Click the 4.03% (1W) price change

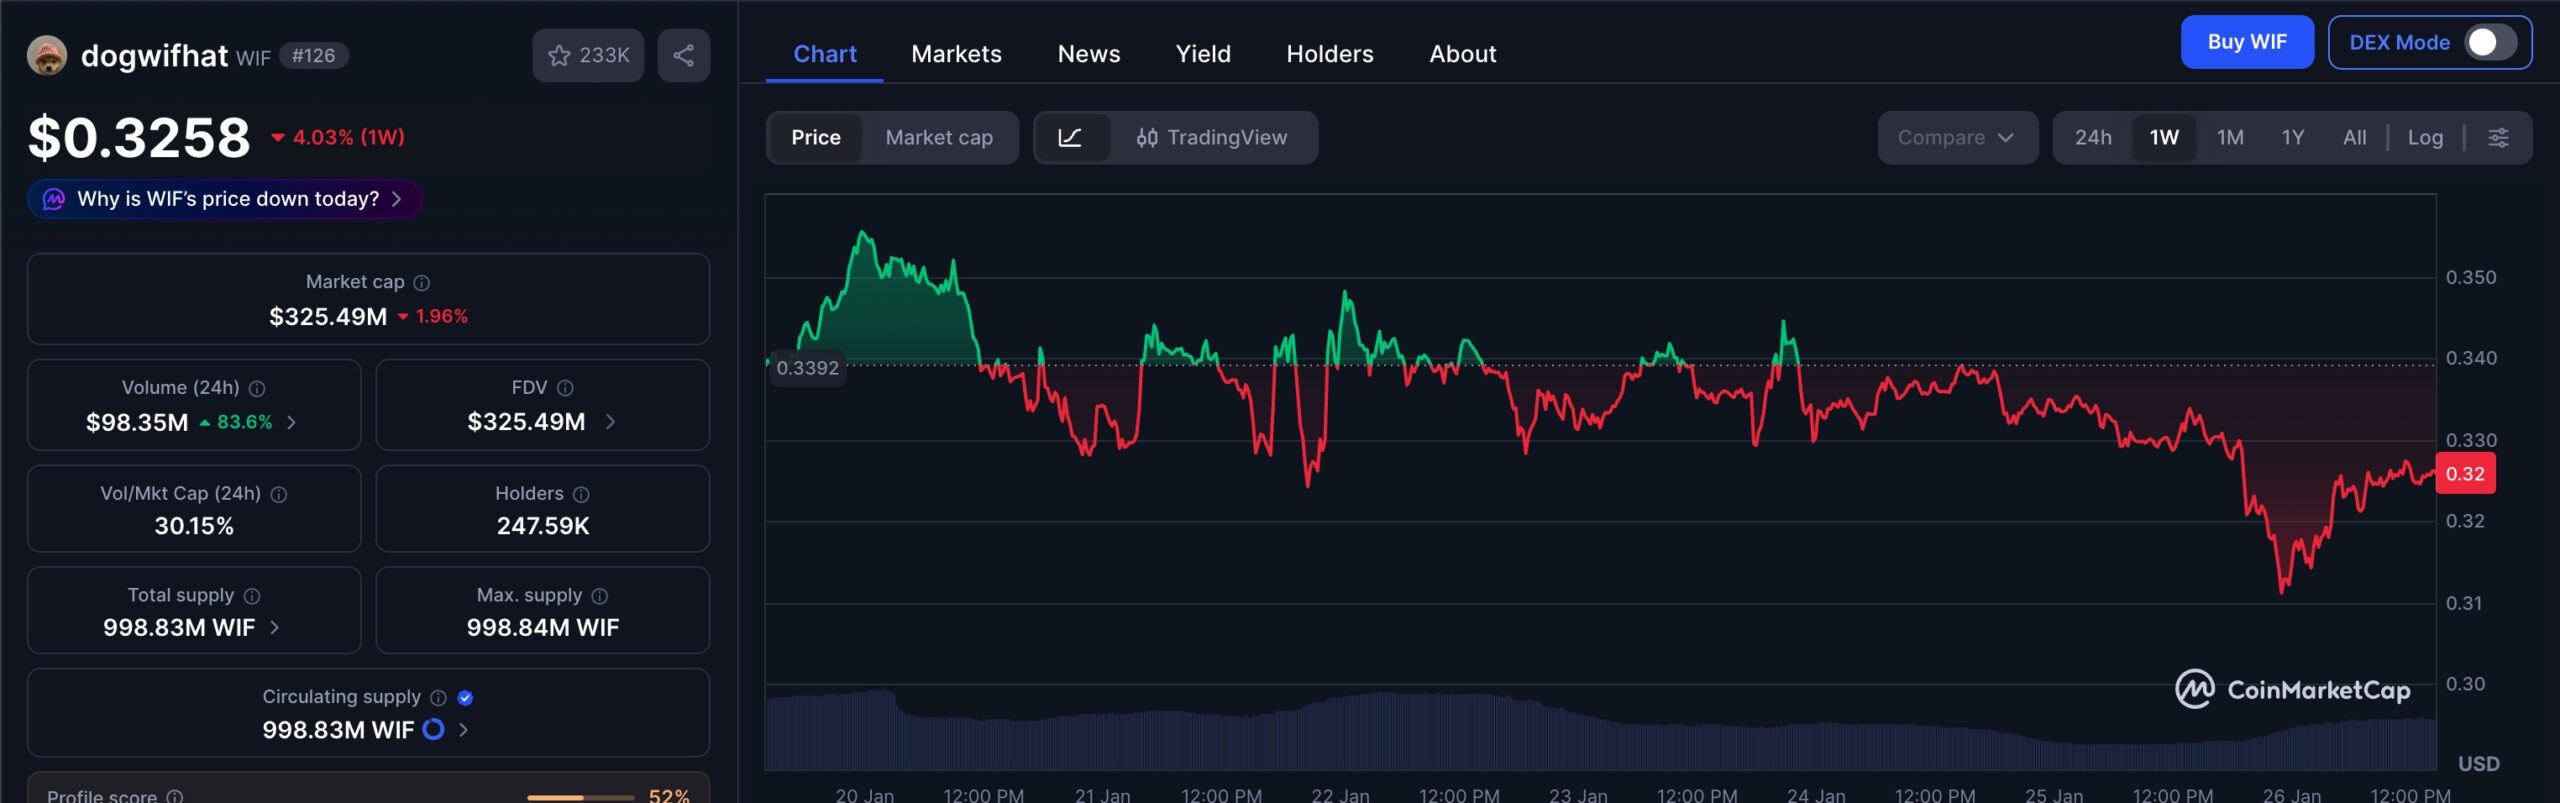338,138
